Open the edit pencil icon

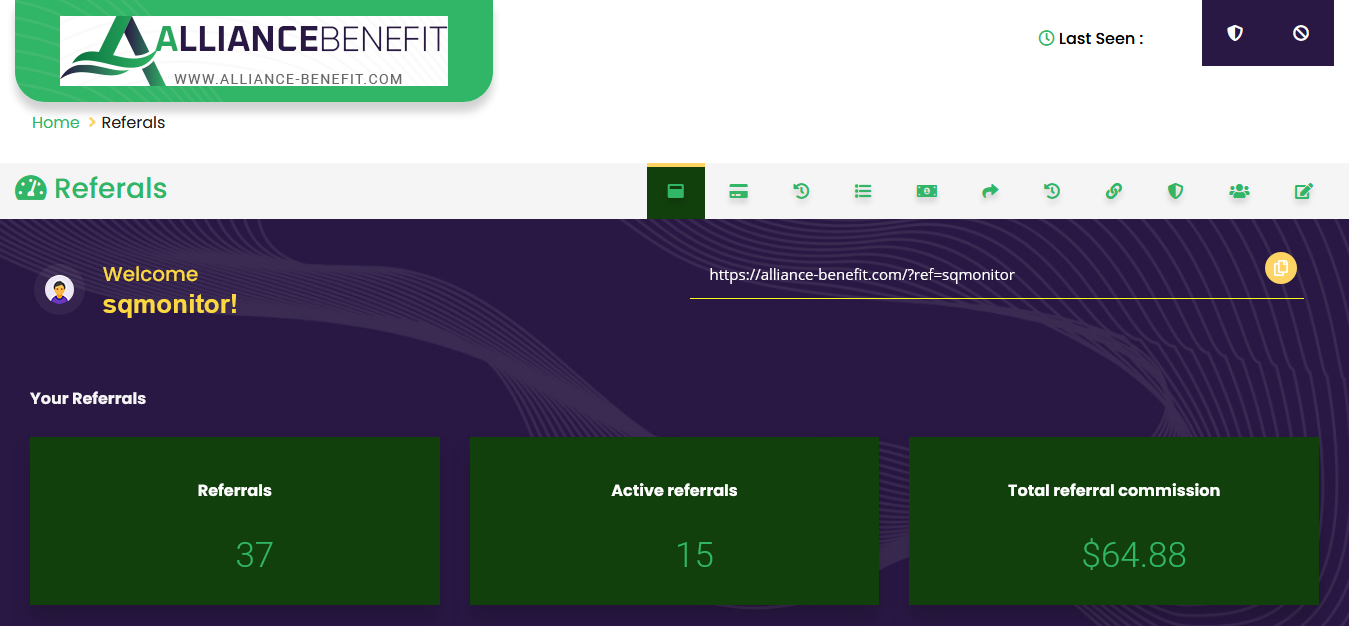click(x=1303, y=191)
